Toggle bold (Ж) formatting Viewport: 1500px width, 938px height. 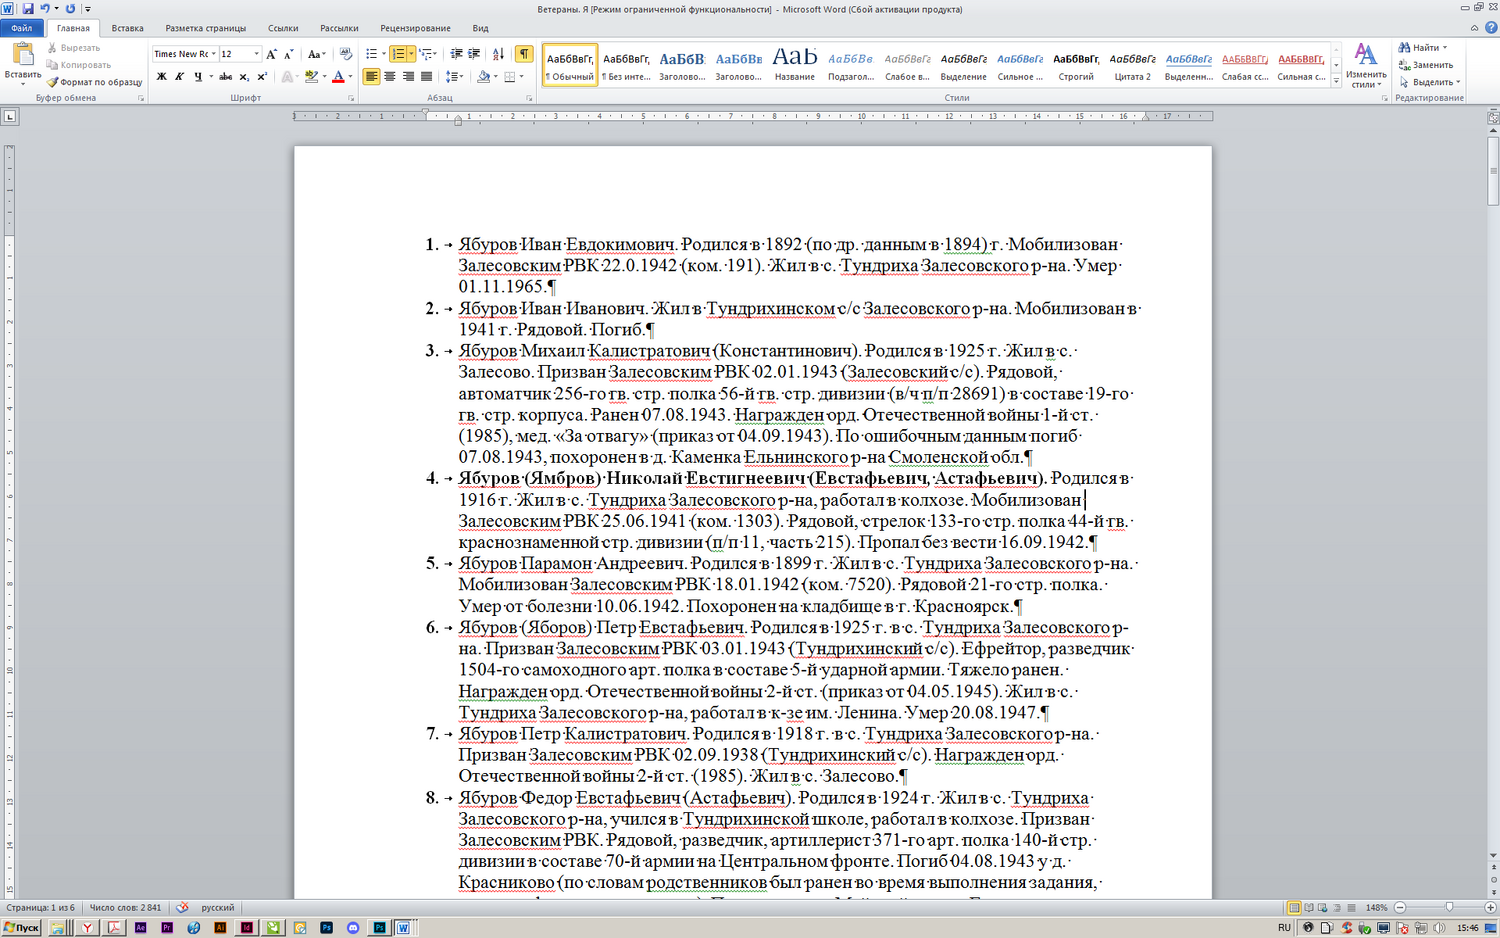[x=161, y=77]
